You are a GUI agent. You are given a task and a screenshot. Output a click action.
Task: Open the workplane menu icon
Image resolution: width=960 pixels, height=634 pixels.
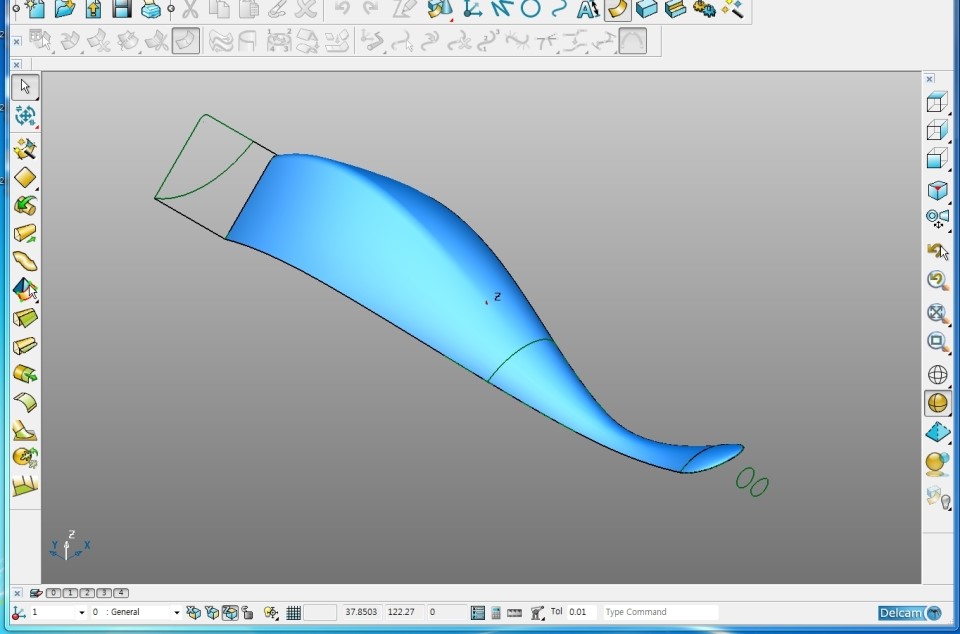point(472,9)
